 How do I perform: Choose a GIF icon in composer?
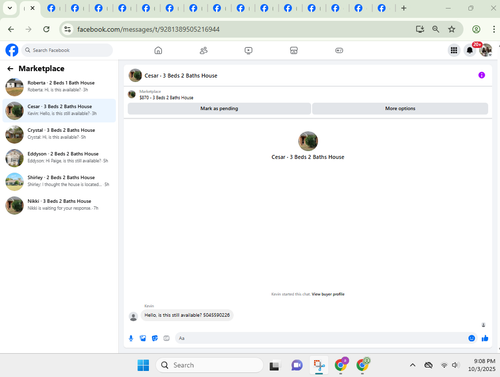click(167, 338)
